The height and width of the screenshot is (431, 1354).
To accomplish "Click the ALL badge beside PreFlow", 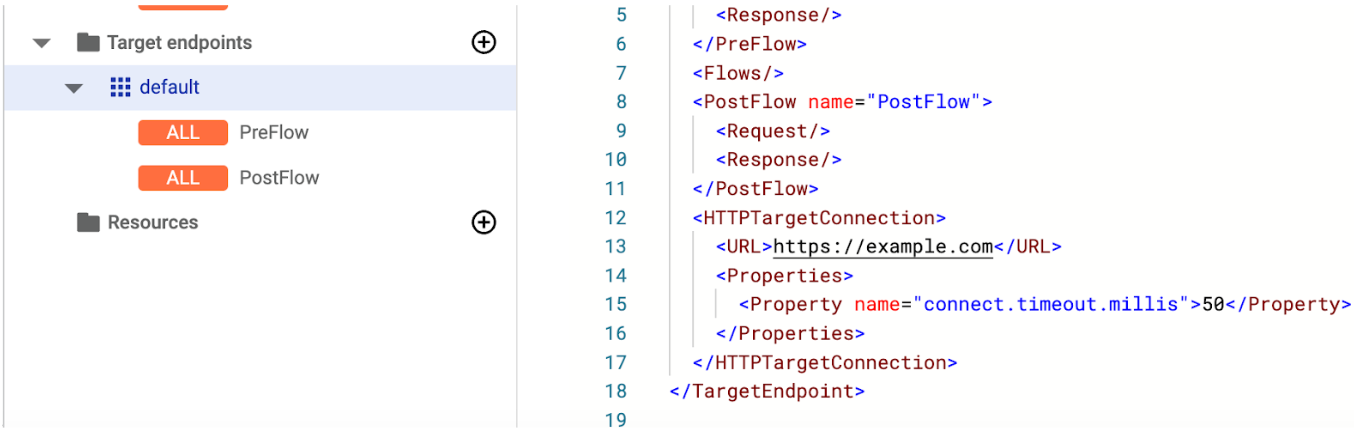I will 183,133.
